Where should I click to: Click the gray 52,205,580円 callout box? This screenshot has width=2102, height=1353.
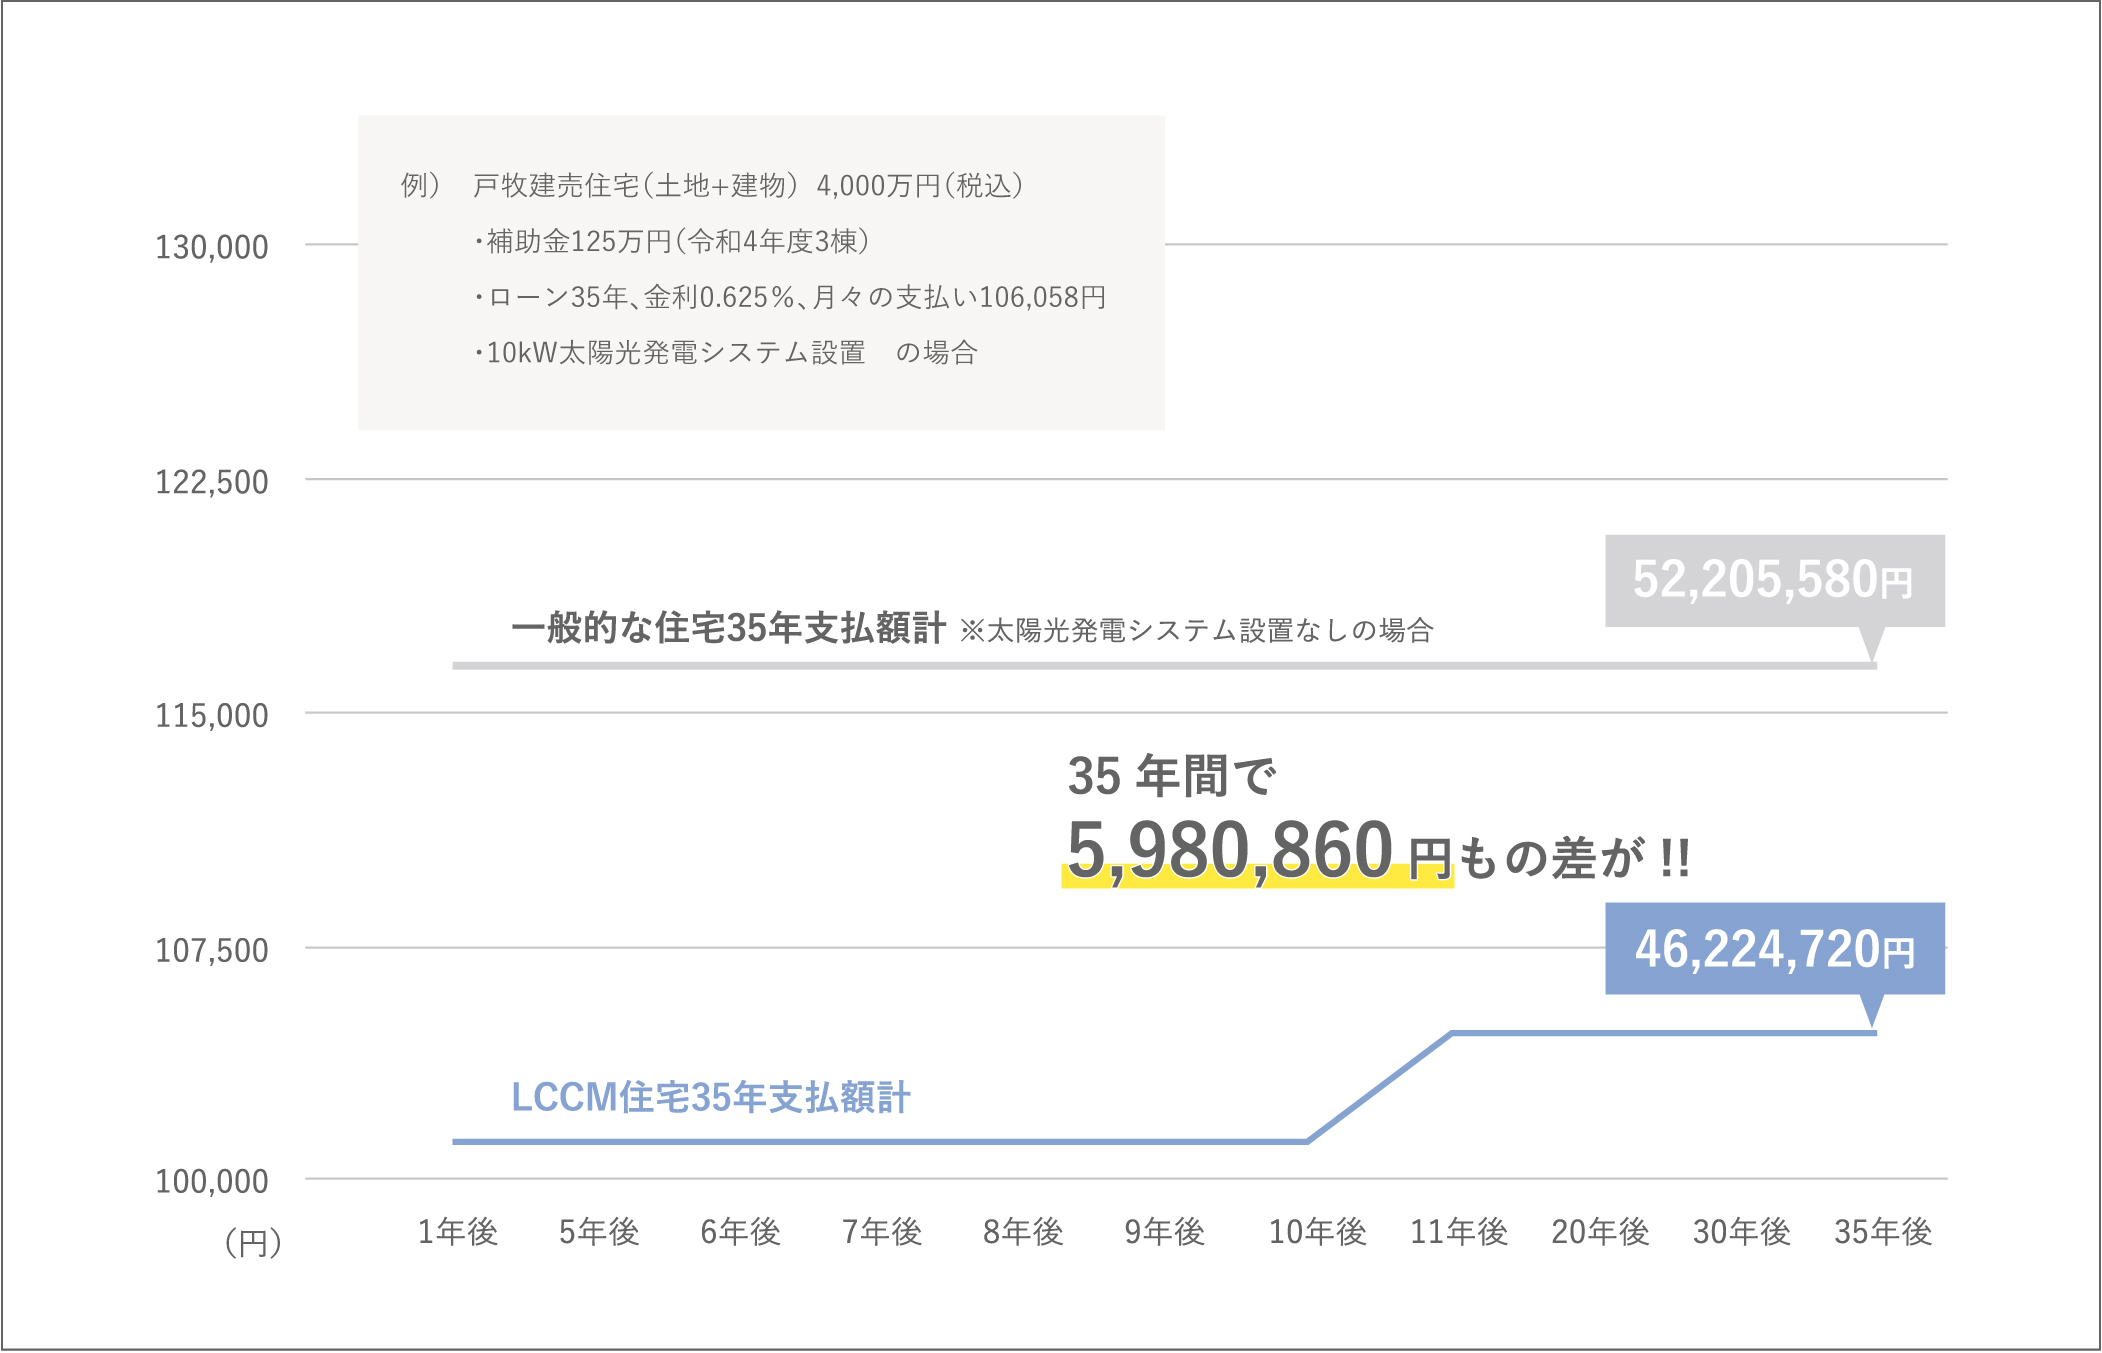(1774, 581)
